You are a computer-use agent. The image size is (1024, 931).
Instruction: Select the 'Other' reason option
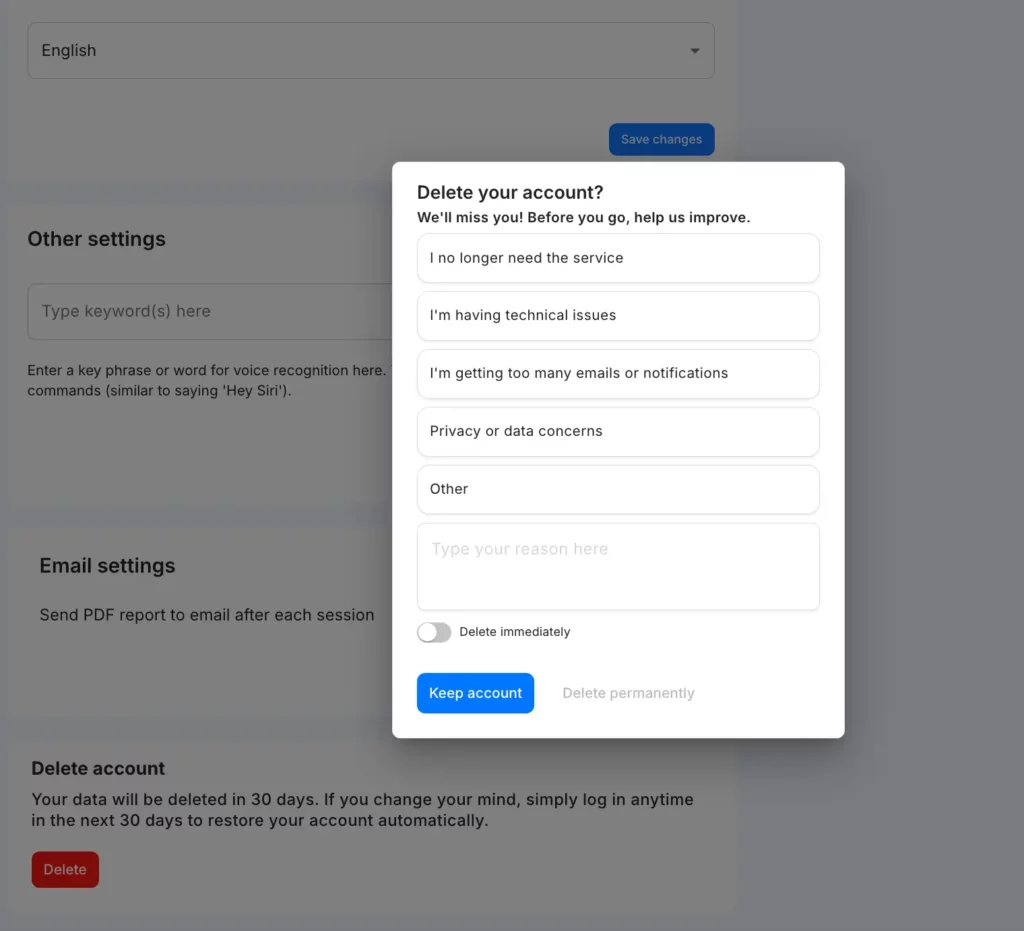pos(618,490)
